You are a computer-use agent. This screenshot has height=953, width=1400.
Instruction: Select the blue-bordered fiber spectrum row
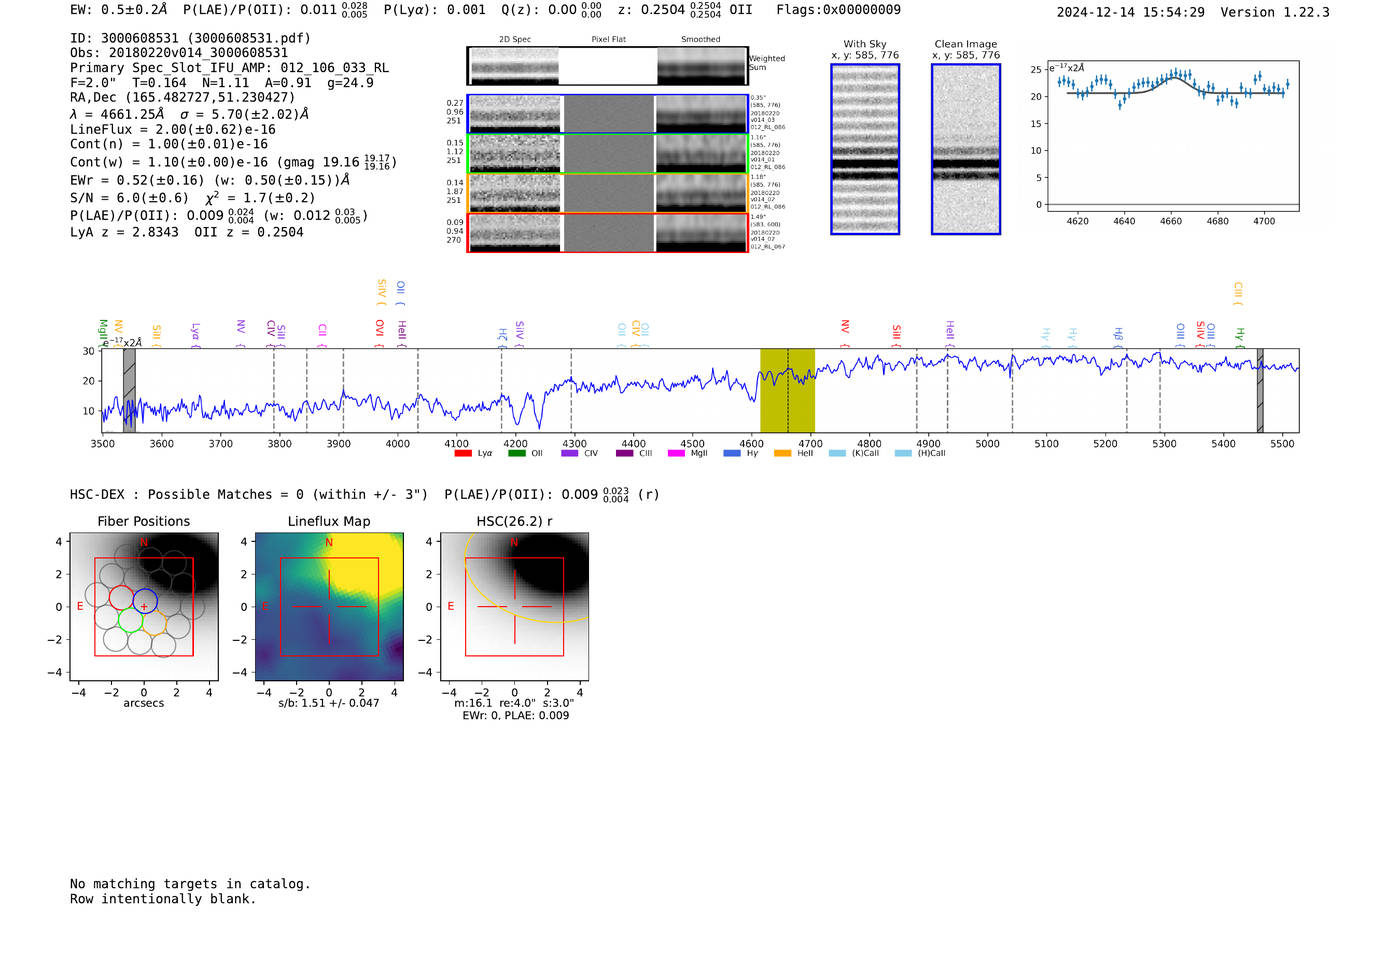(x=607, y=114)
